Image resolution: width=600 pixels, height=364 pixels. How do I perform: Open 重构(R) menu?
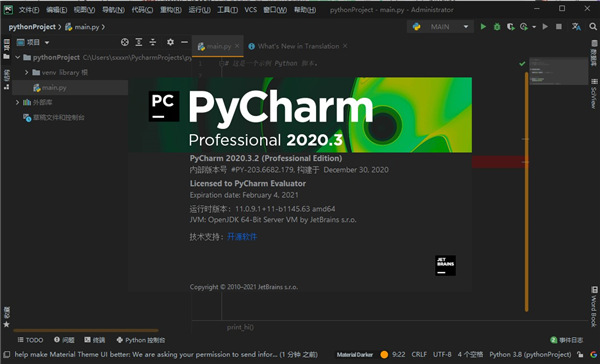click(x=171, y=10)
